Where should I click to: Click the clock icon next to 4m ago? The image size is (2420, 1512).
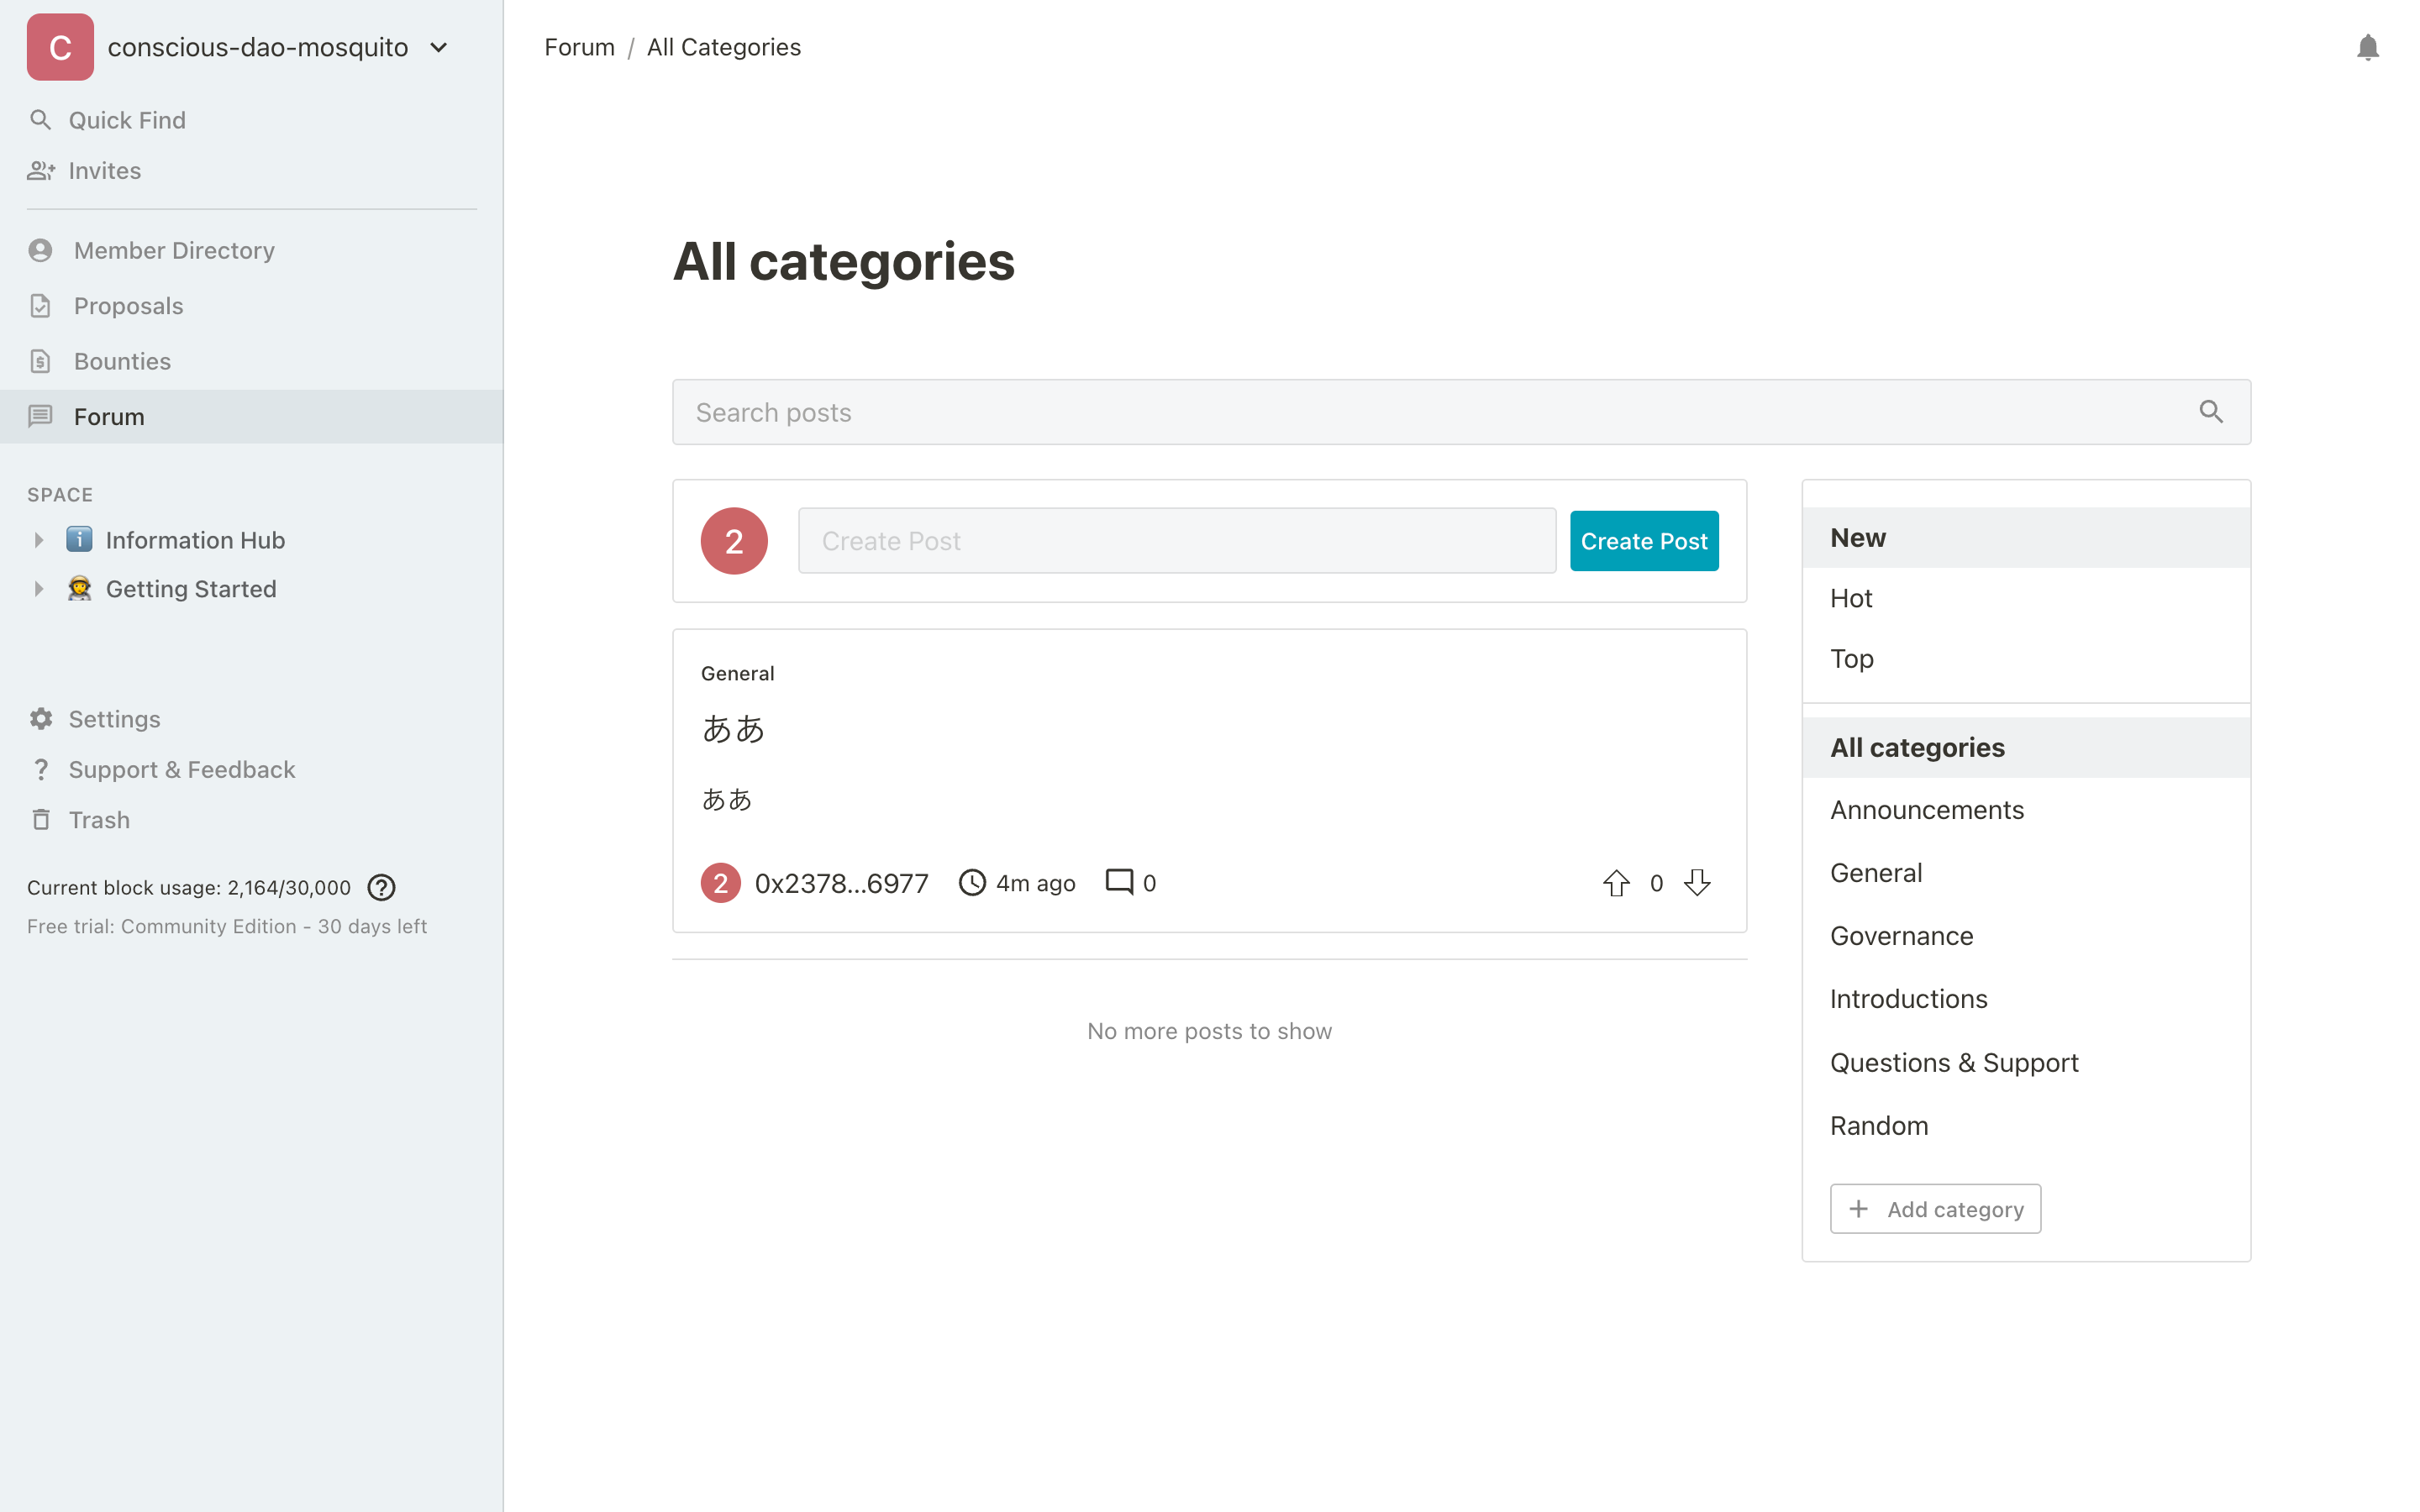point(972,883)
